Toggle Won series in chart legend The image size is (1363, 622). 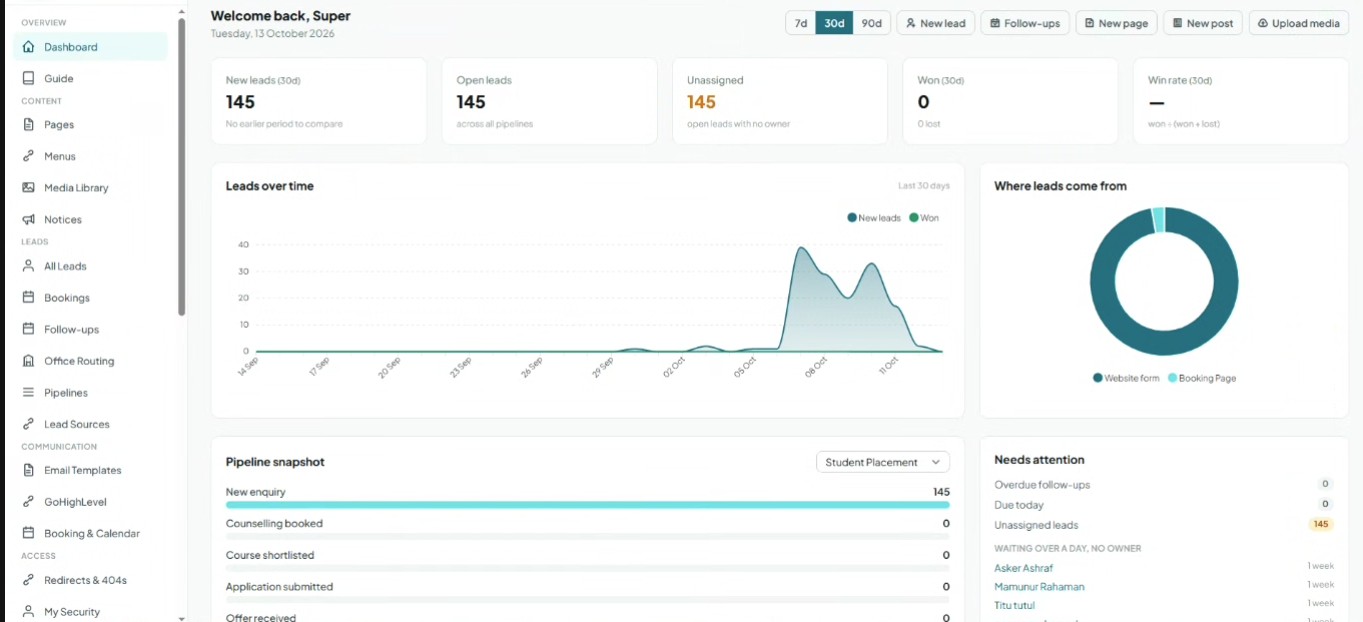pyautogui.click(x=924, y=218)
